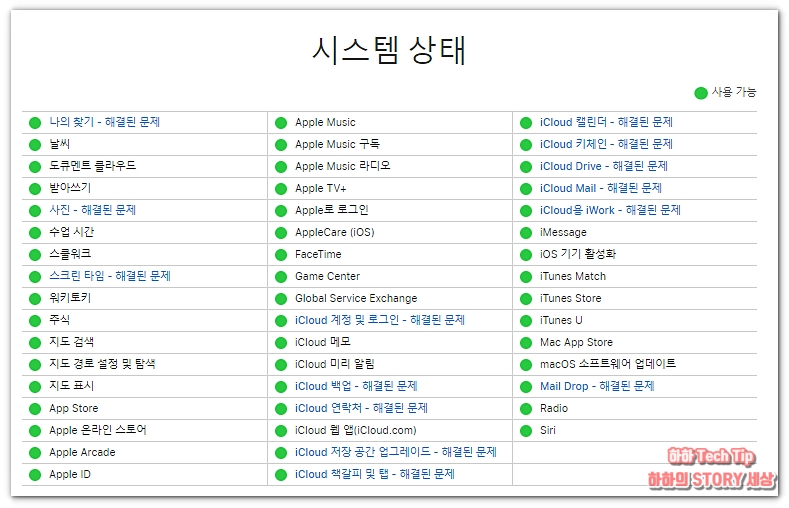
Task: Click the Apple 온라인 스토어 entry
Action: [x=98, y=430]
